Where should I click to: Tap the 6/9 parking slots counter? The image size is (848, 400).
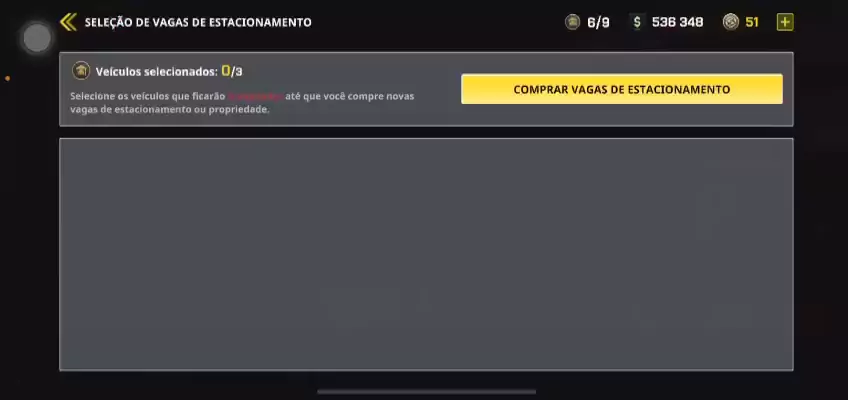pos(598,22)
